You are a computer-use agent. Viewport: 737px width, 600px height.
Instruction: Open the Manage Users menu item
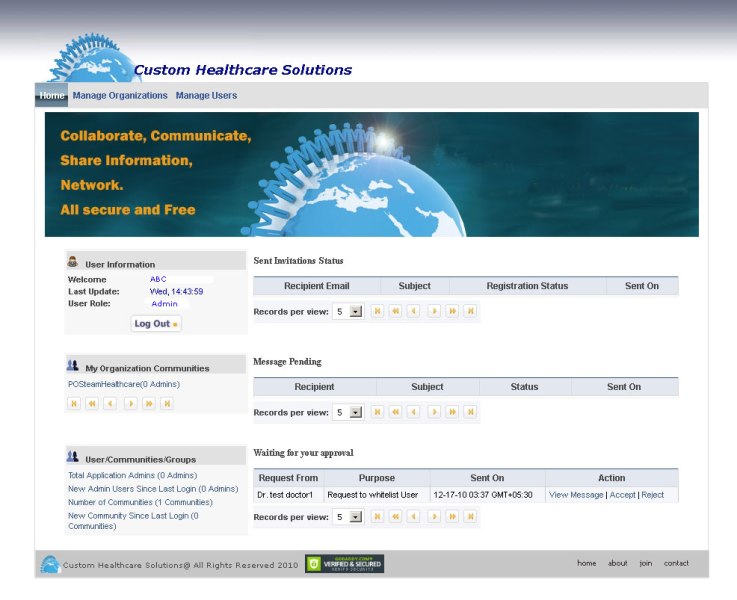point(206,96)
